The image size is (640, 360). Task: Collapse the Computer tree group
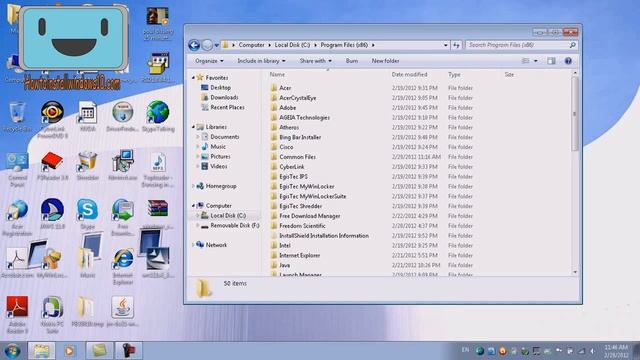tap(193, 206)
